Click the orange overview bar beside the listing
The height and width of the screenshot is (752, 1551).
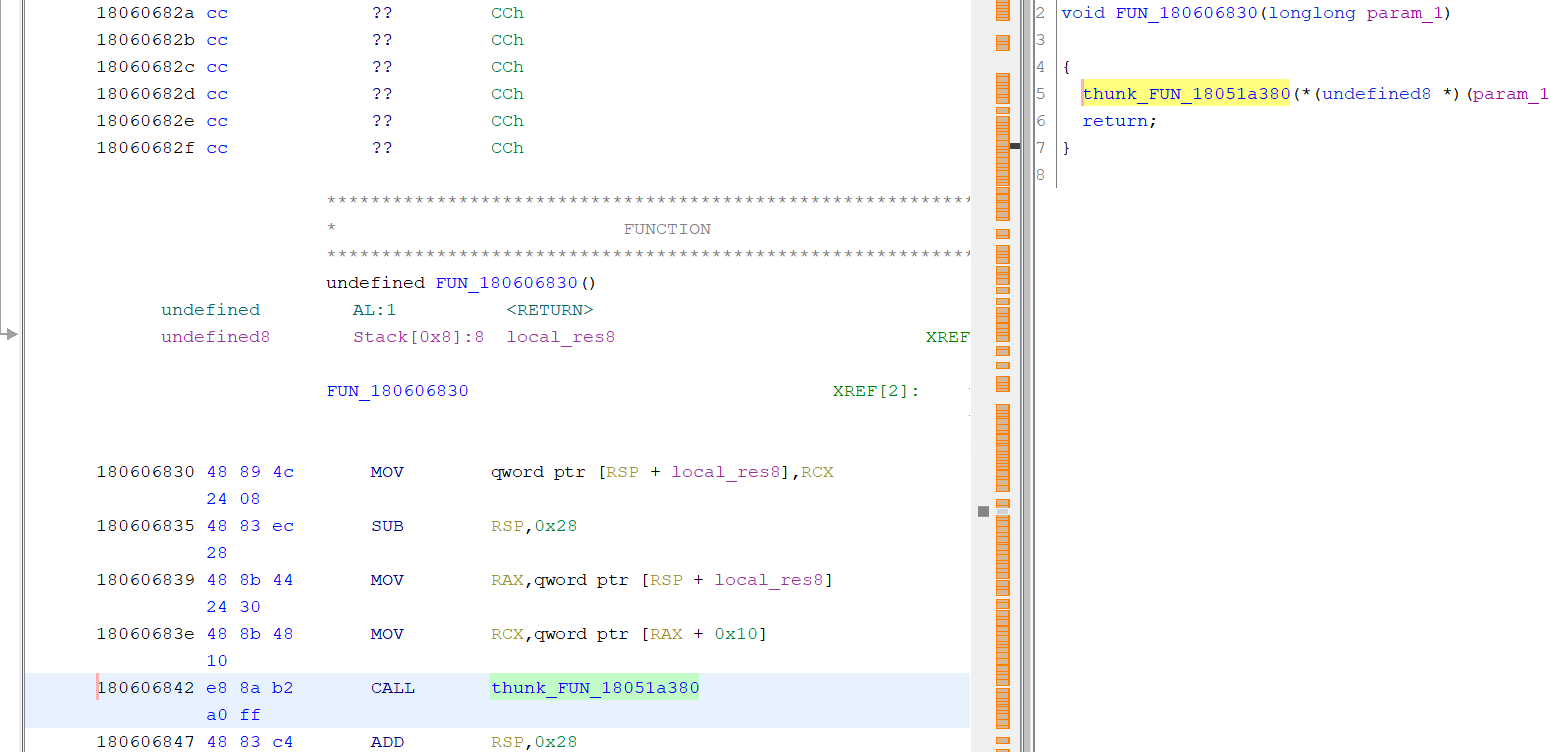click(x=1002, y=376)
